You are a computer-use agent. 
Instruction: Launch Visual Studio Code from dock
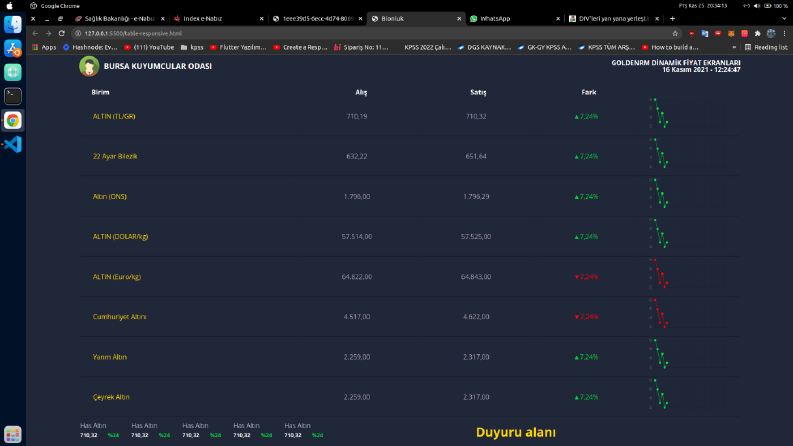point(13,145)
